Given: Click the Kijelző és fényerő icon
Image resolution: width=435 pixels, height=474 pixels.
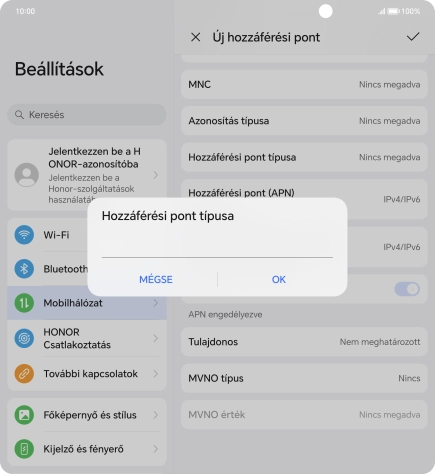Looking at the screenshot, I should (24, 449).
